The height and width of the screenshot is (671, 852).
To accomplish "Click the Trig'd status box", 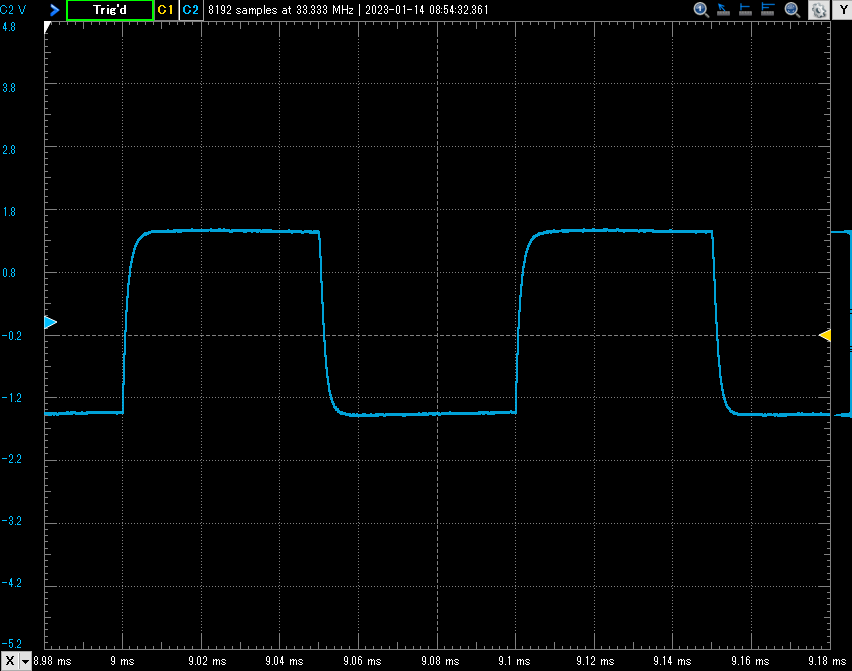I will point(110,10).
